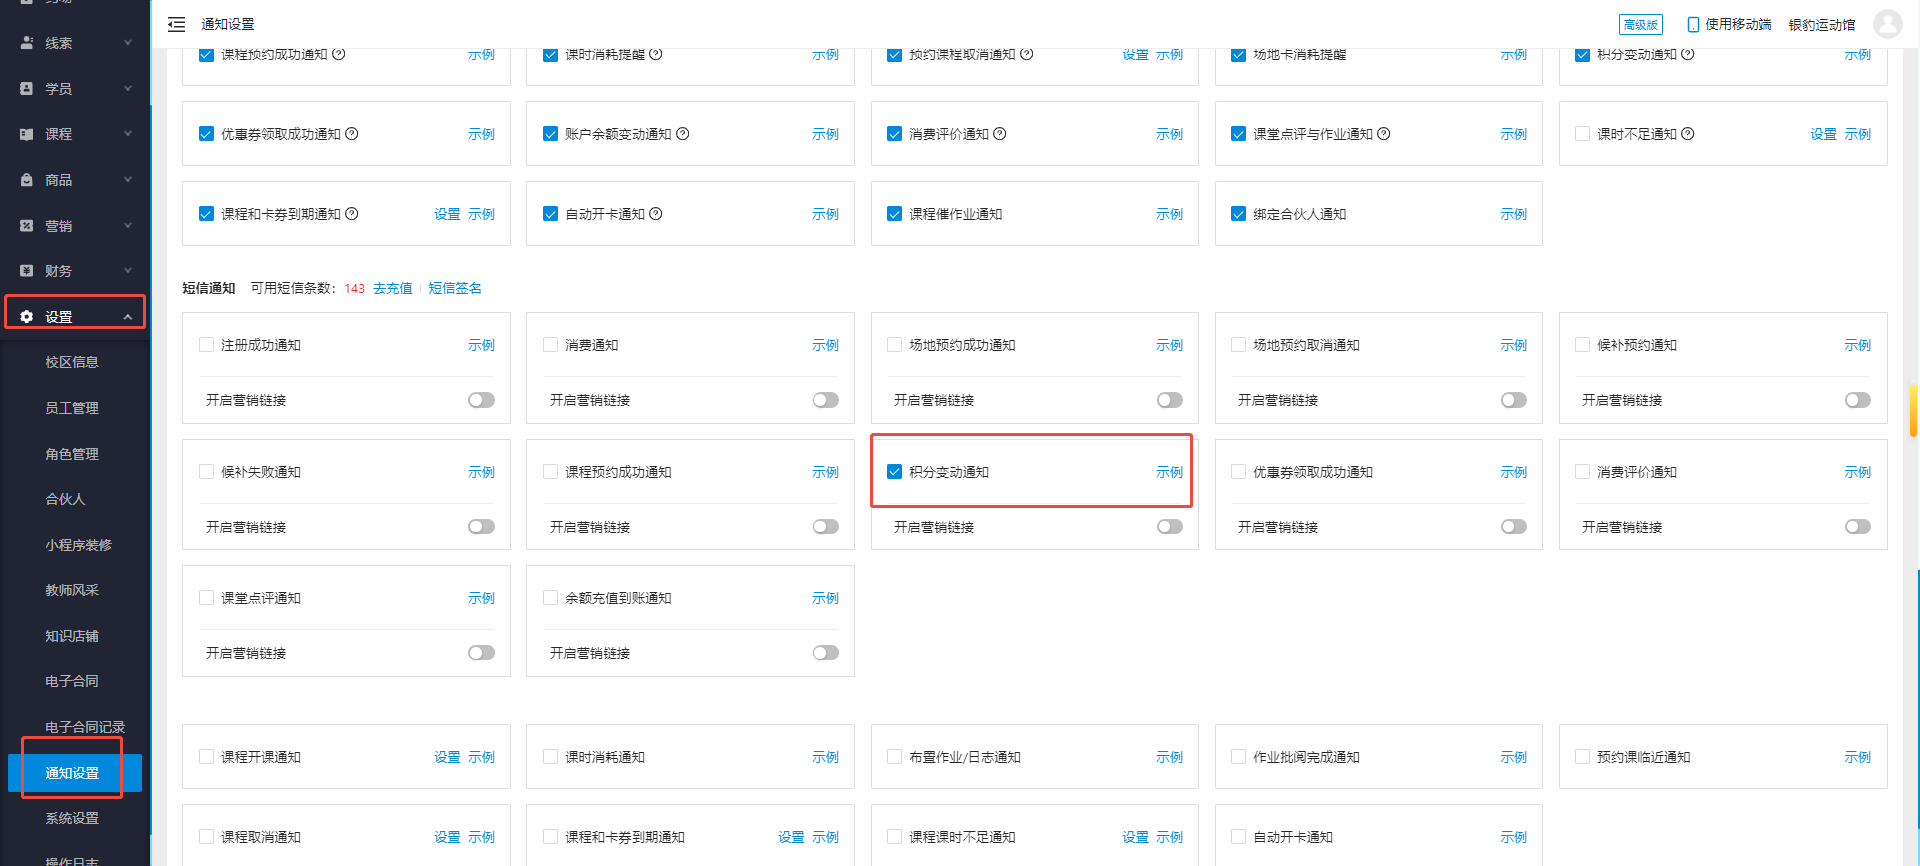Screen dimensions: 1920x866
Task: Check the 预约课临近通知 checkbox
Action: [1582, 757]
